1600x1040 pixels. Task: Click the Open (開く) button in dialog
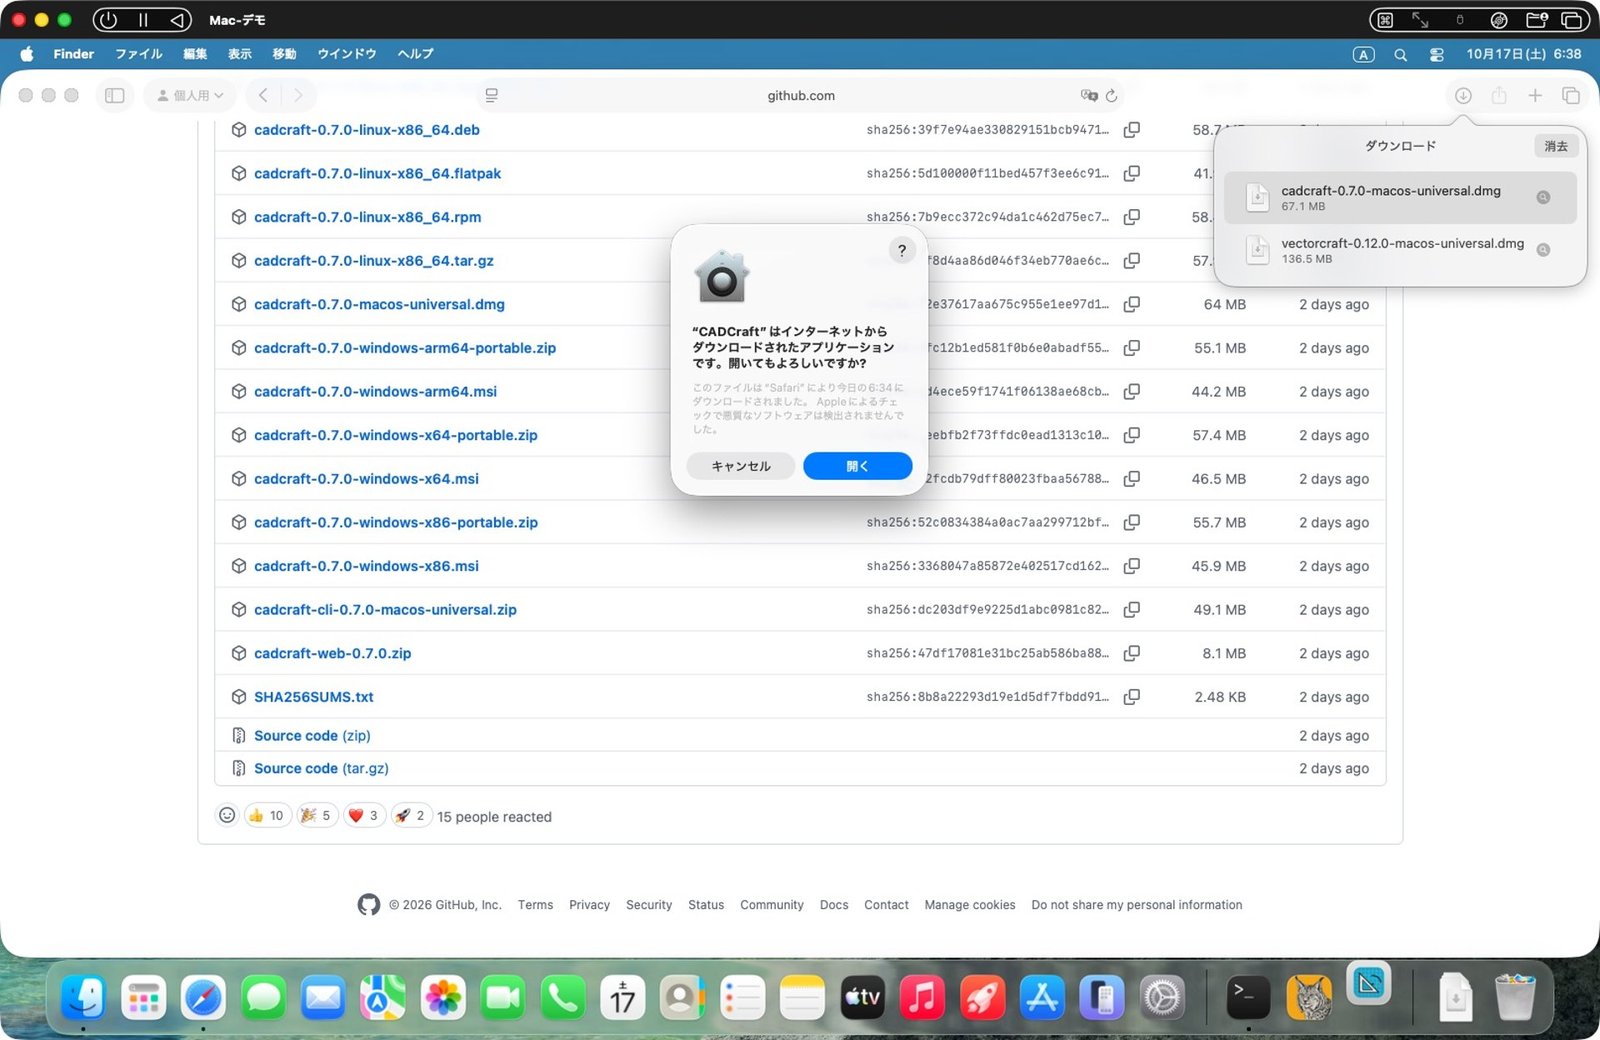tap(857, 466)
